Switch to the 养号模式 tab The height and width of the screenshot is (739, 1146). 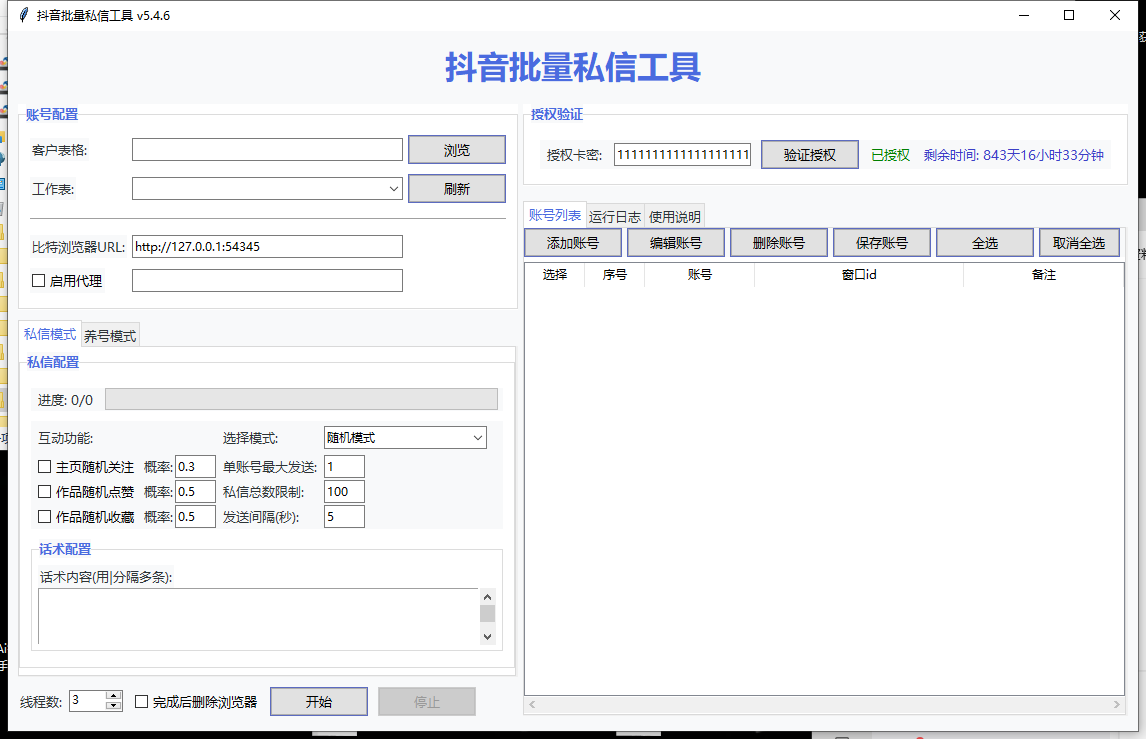[x=110, y=336]
